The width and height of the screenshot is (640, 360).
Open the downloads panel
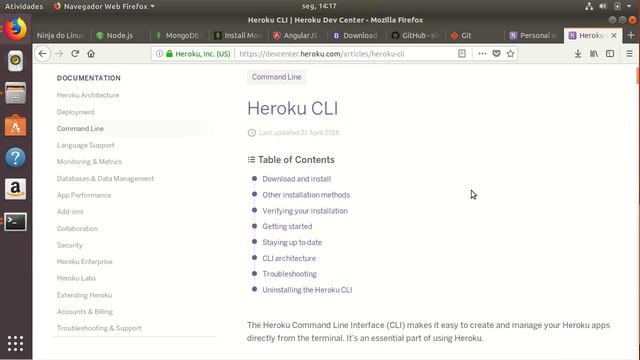[578, 53]
